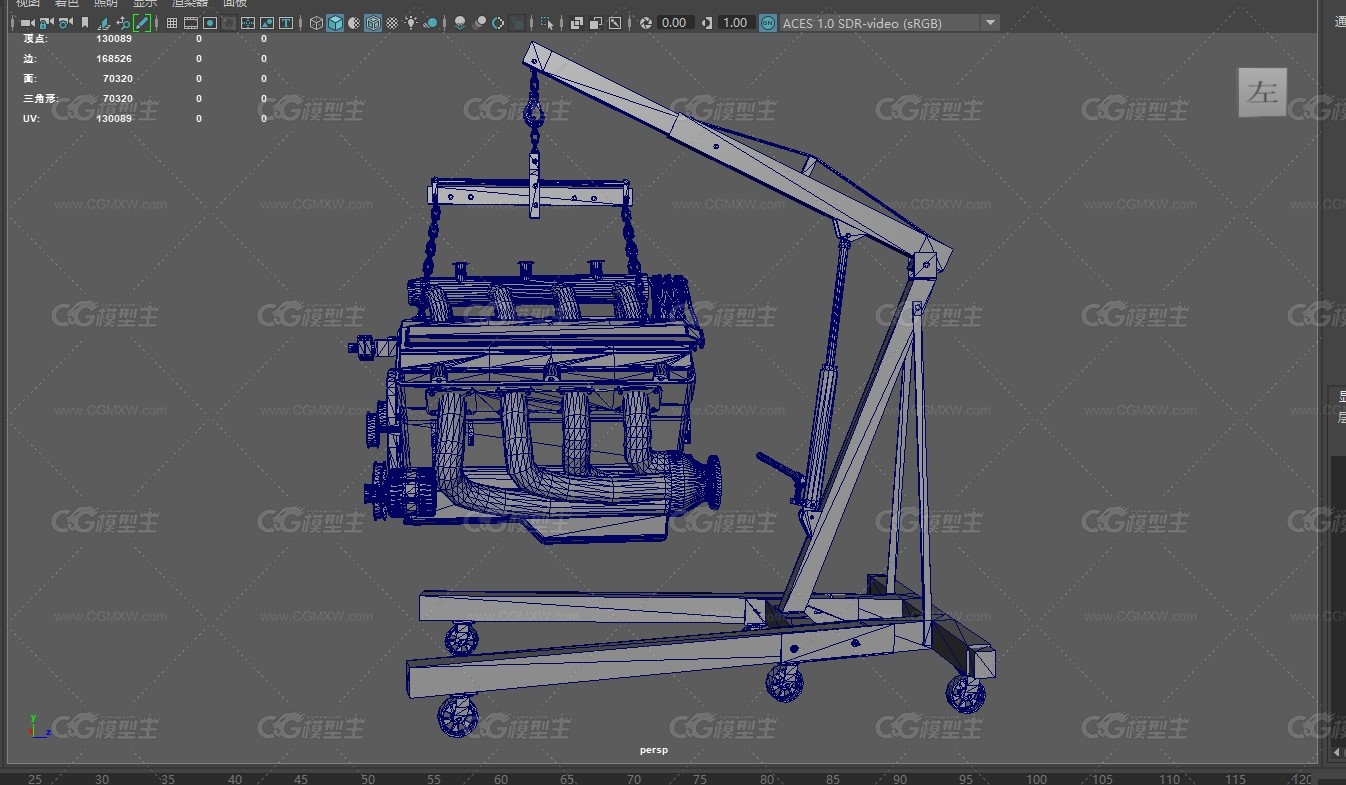Click the UV count row label
The image size is (1346, 785).
click(x=30, y=118)
